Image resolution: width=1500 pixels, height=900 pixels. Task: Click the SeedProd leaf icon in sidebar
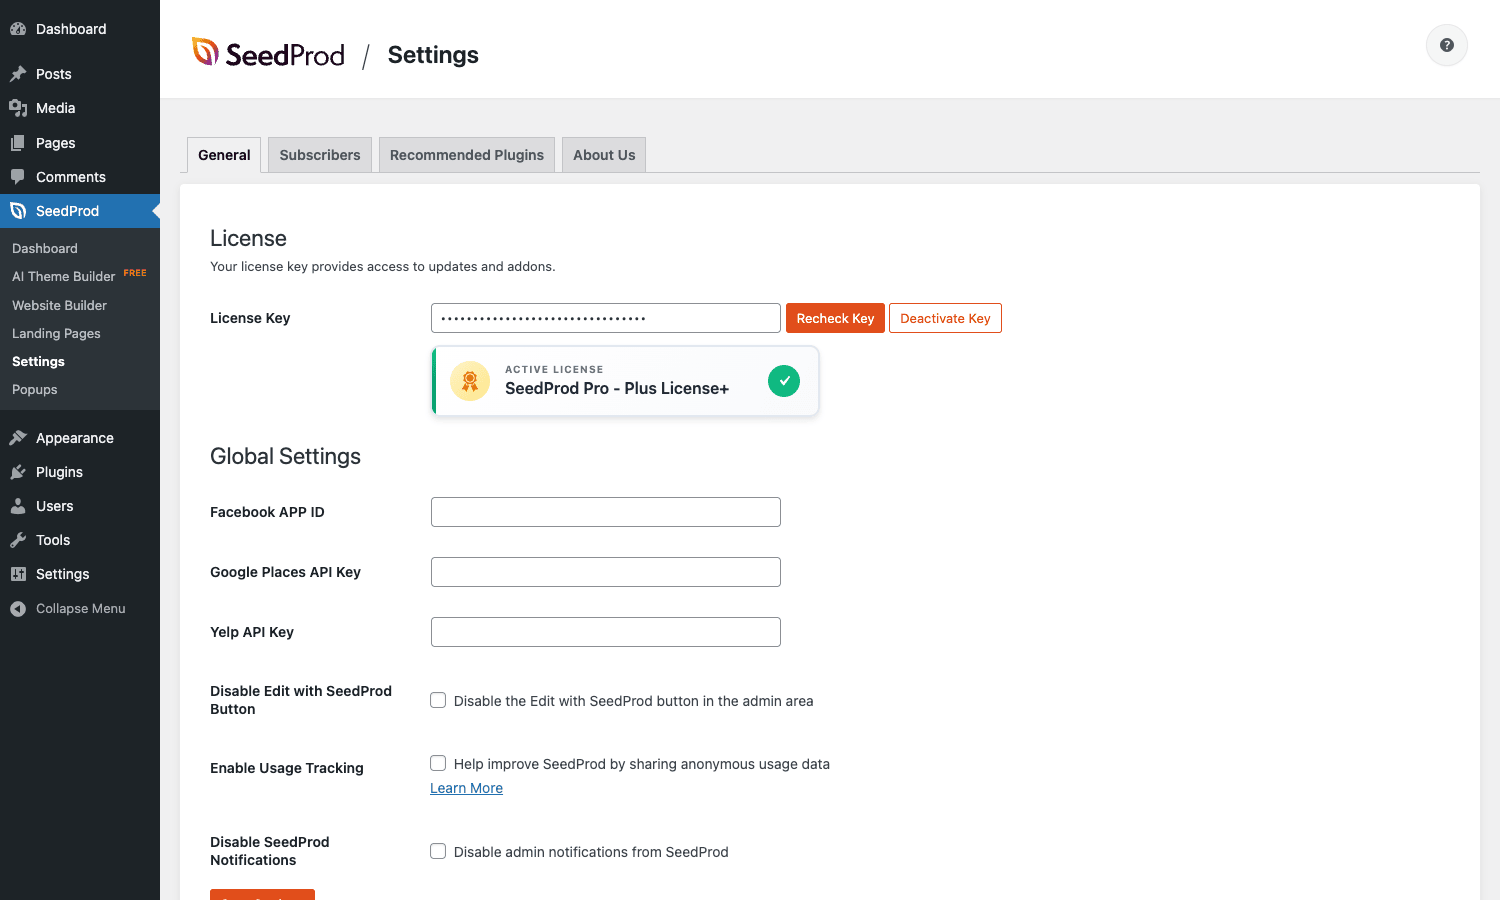click(18, 211)
